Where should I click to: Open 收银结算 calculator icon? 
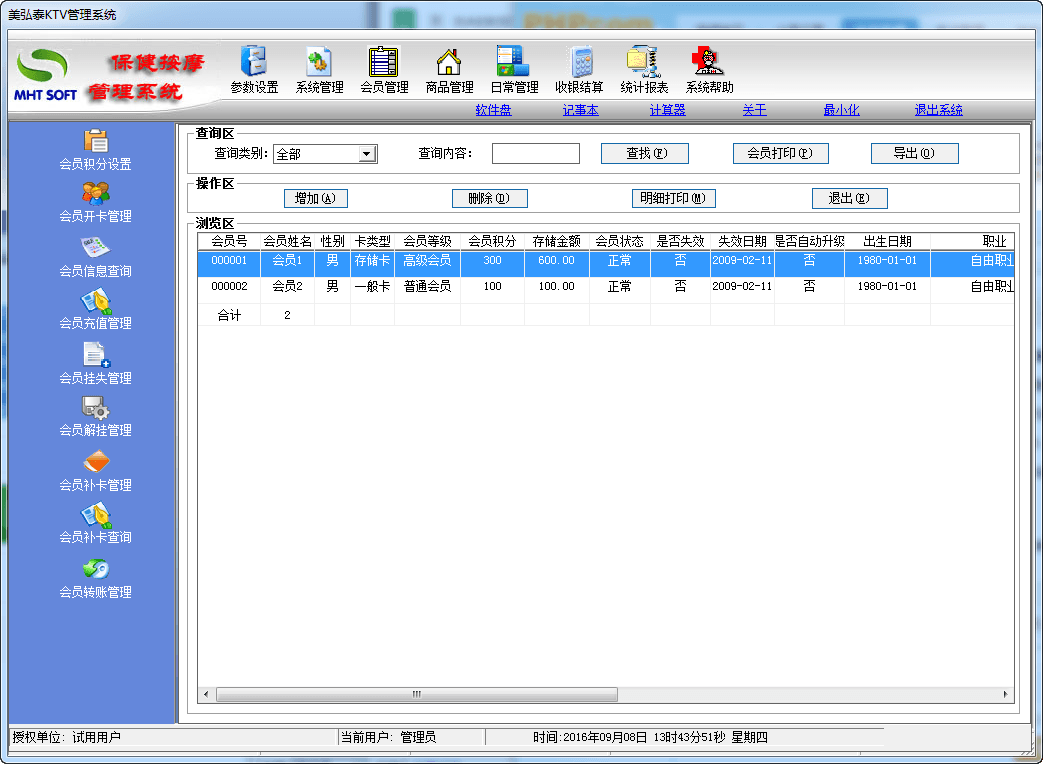[579, 62]
